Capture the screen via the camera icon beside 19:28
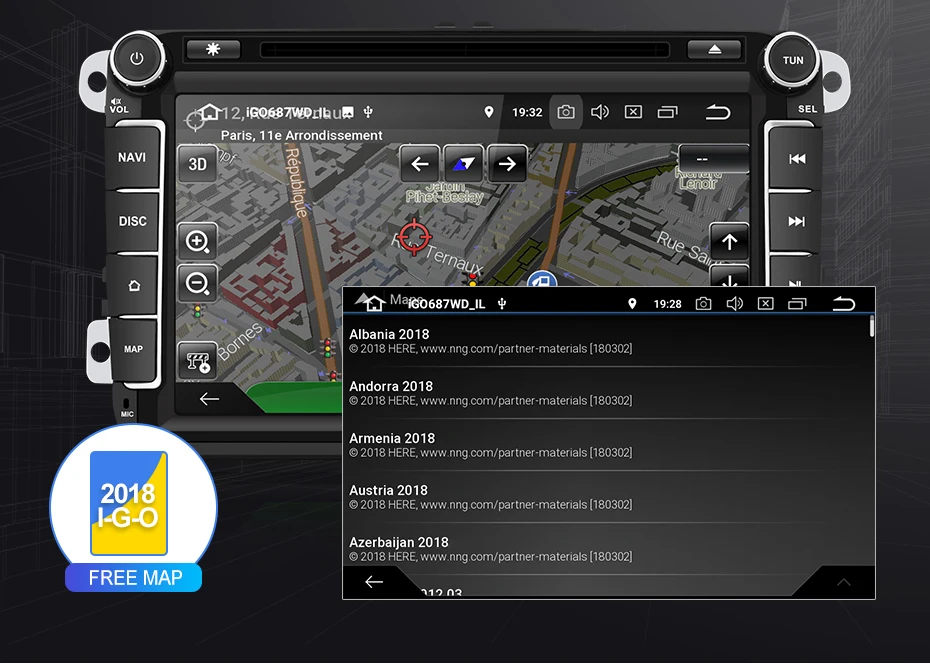The width and height of the screenshot is (930, 664). coord(703,304)
